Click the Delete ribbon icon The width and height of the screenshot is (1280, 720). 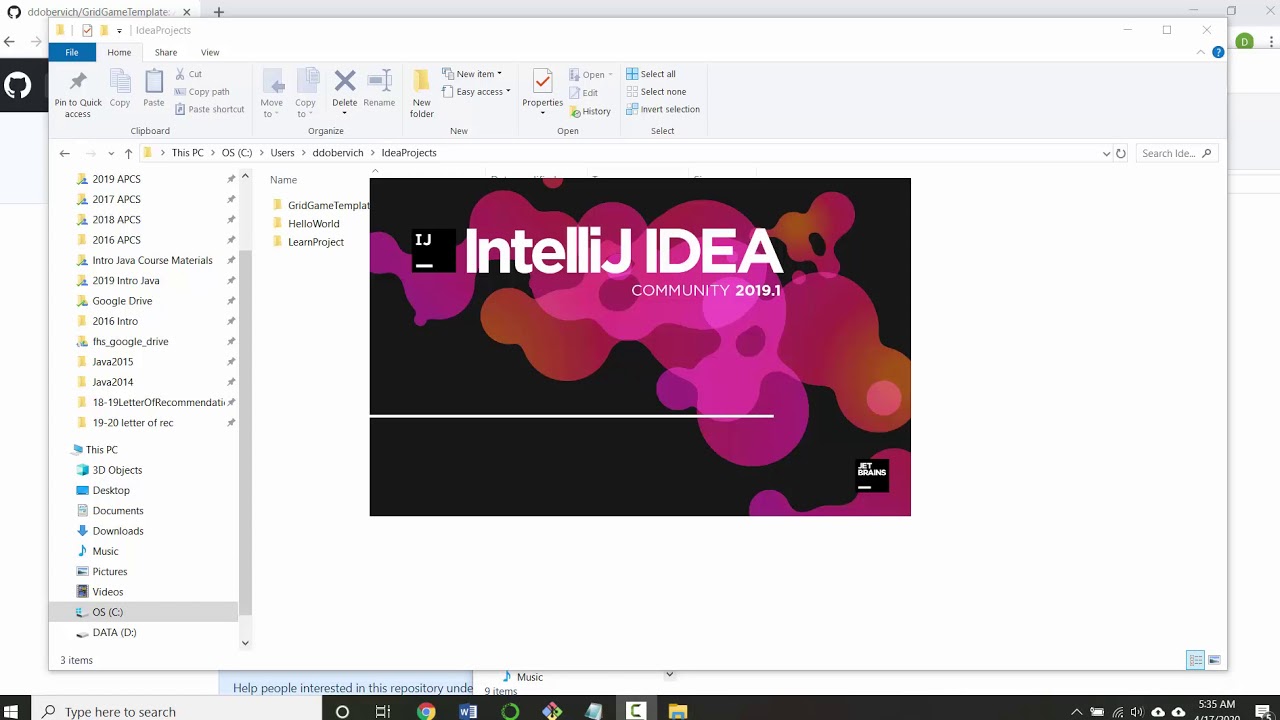pos(345,89)
